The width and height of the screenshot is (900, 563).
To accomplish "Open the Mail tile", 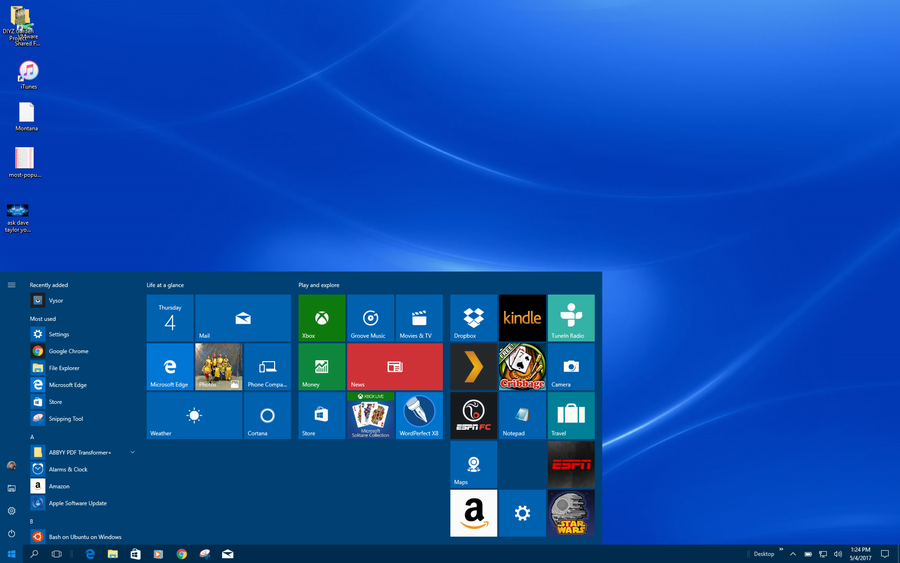I will point(243,318).
